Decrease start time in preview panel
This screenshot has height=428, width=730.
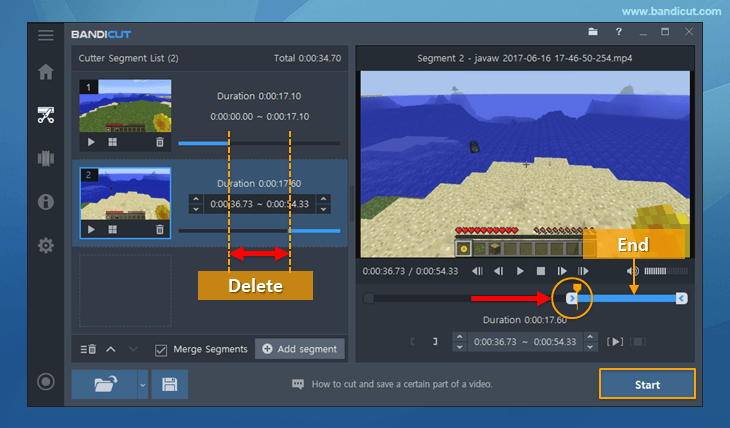[460, 347]
